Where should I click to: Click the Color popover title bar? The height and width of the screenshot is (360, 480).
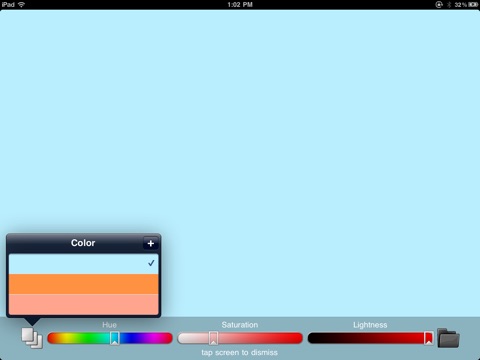pyautogui.click(x=83, y=243)
